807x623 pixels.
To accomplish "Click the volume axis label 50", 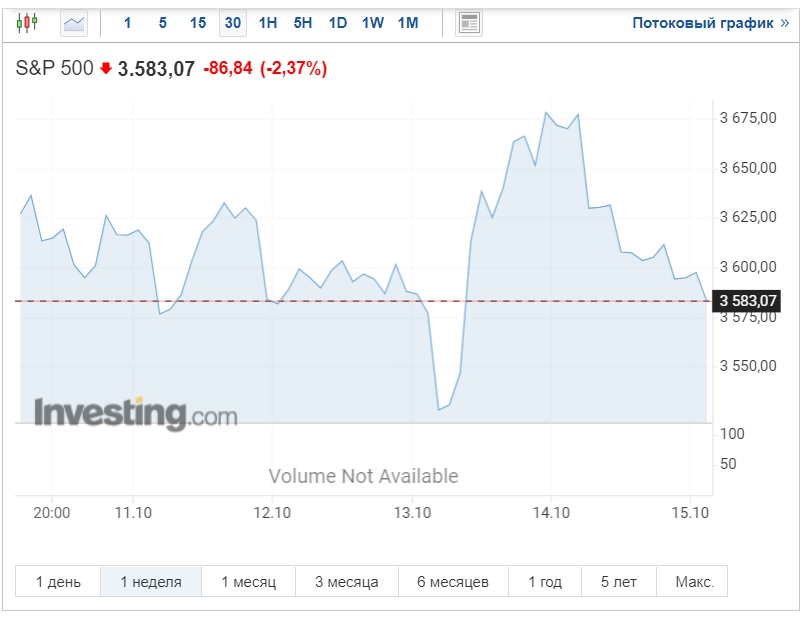I will pos(728,464).
